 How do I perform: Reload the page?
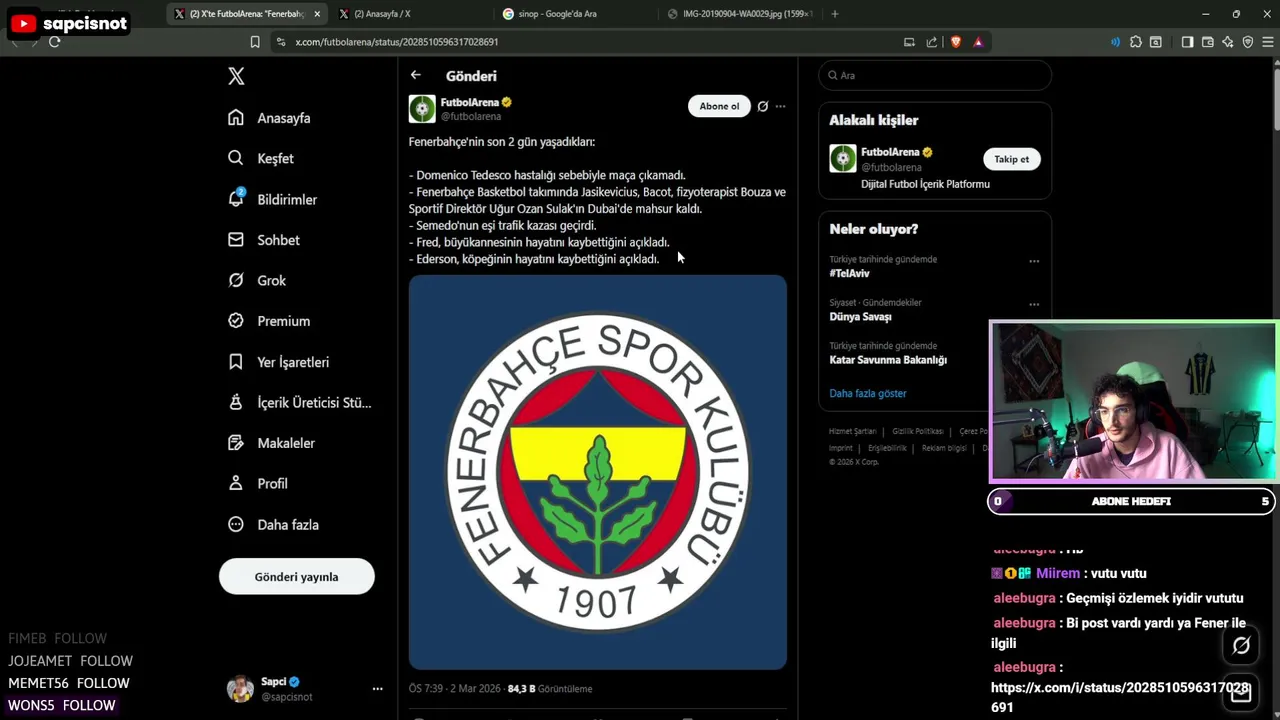coord(55,42)
